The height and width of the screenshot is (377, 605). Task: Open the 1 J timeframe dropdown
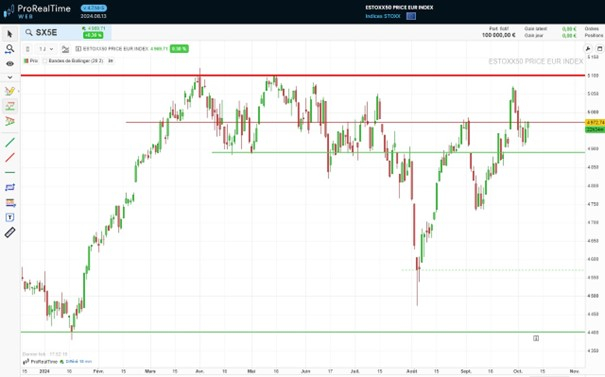click(46, 49)
